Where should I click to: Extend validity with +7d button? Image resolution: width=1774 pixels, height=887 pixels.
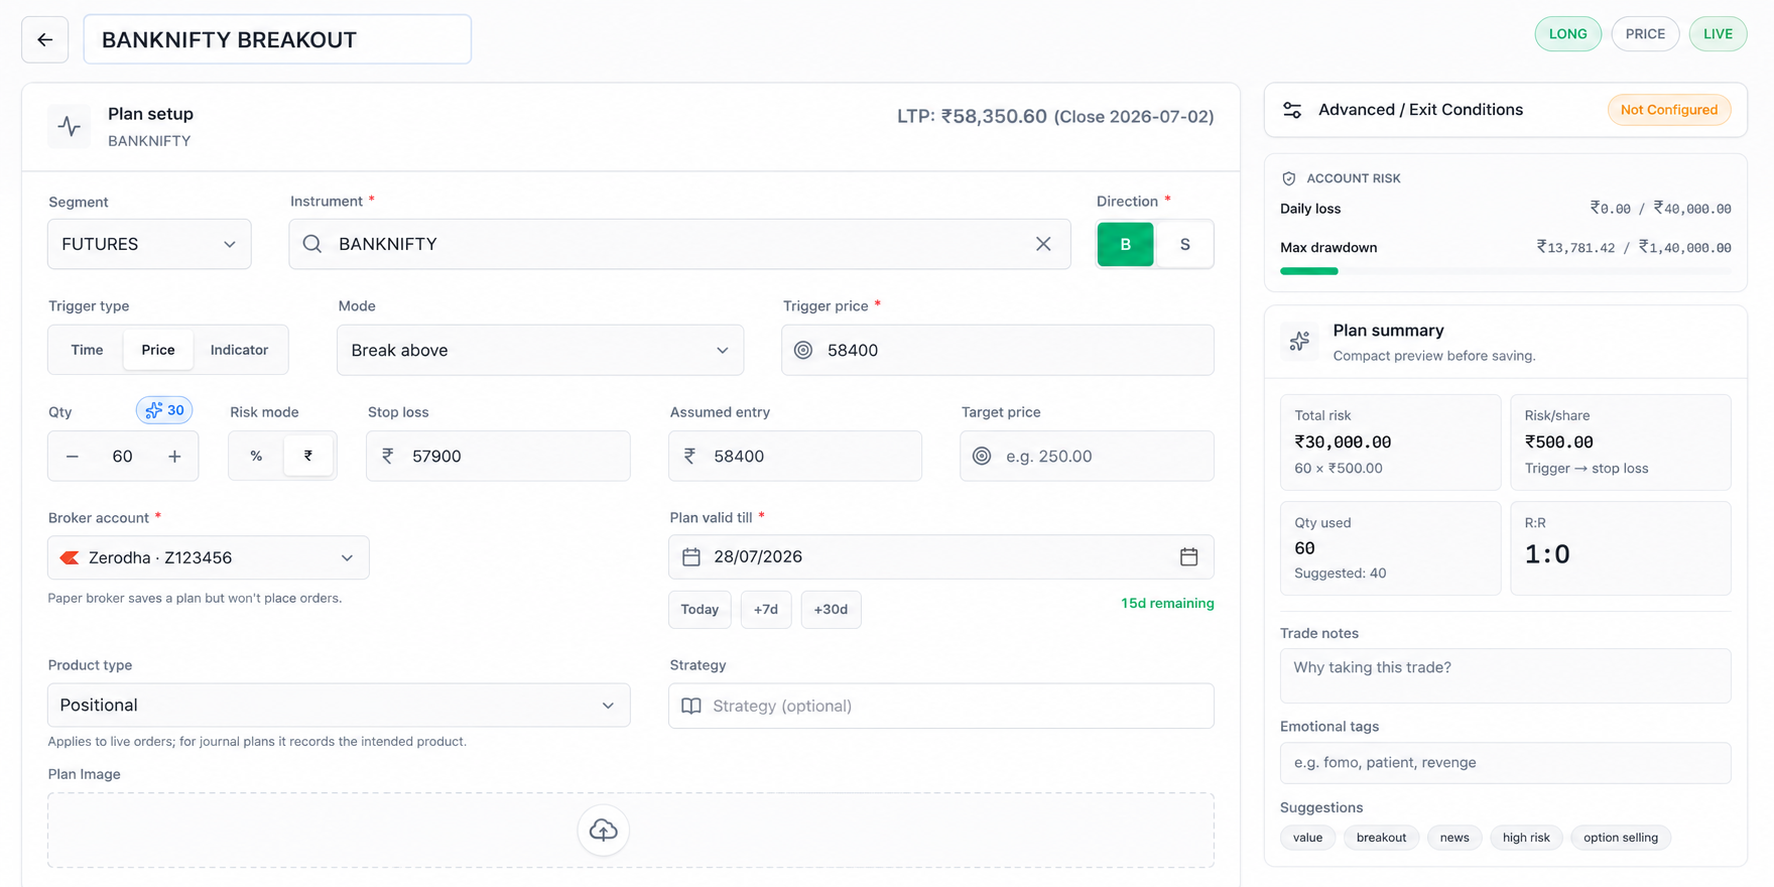[766, 609]
